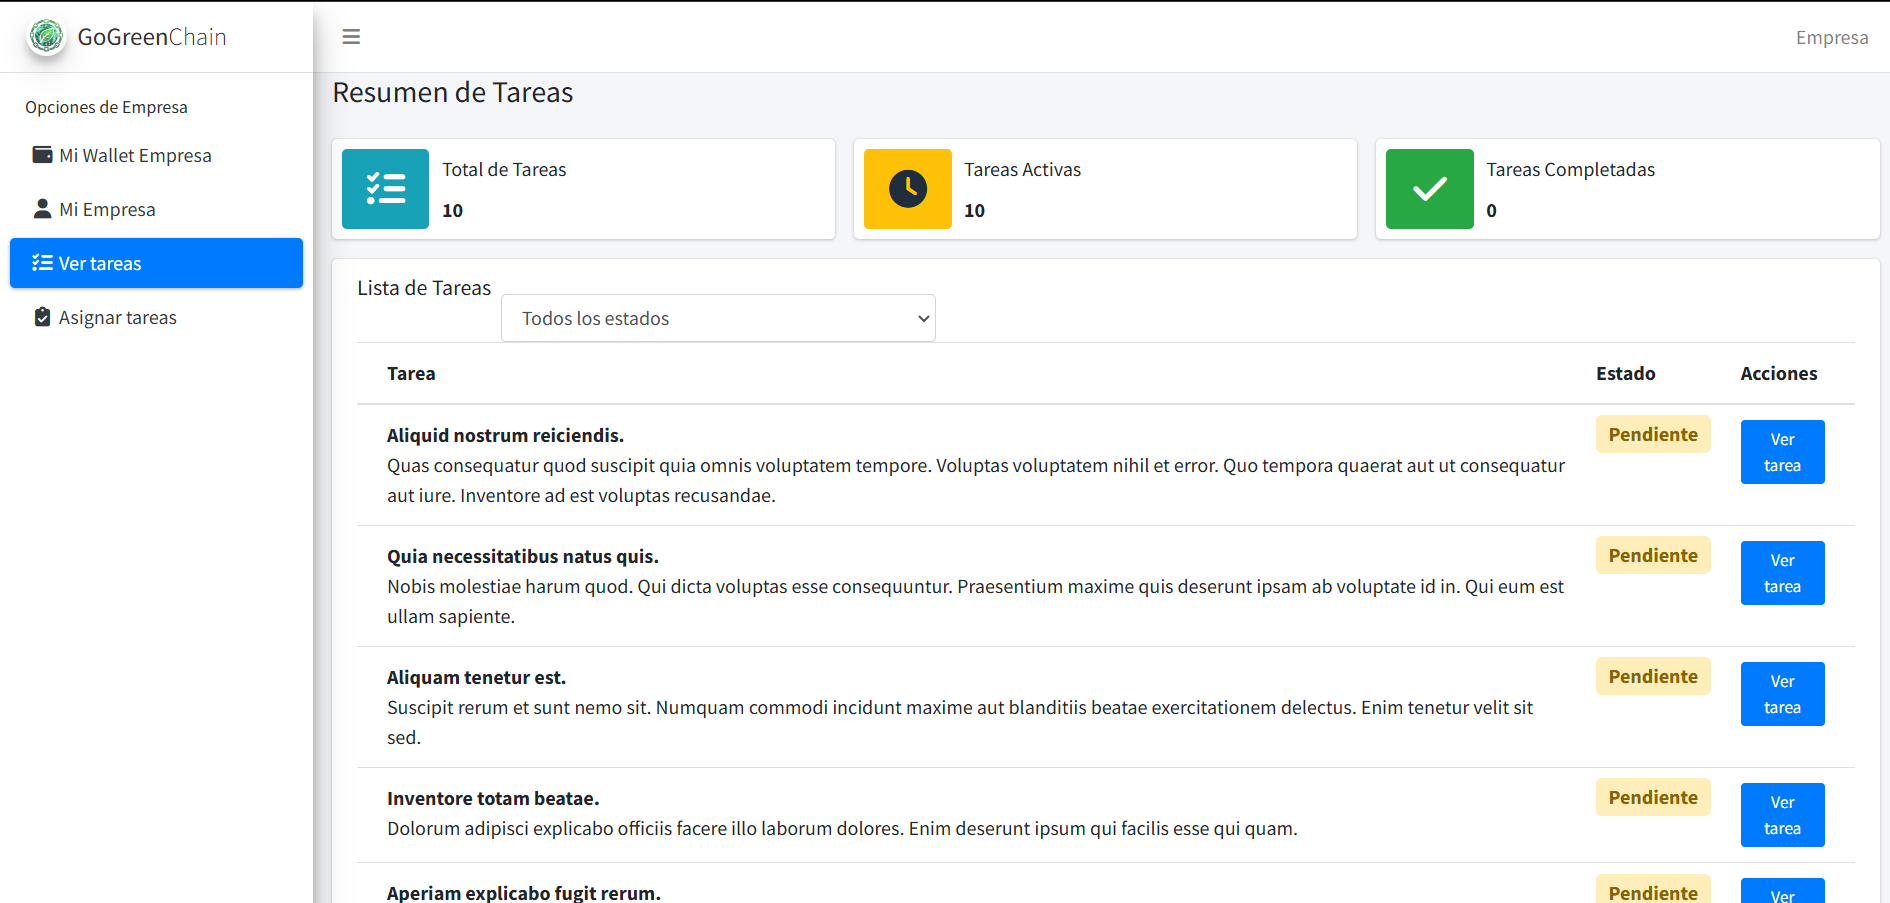This screenshot has height=903, width=1890.
Task: Click the yellow clock Tareas Activas icon
Action: pyautogui.click(x=907, y=189)
